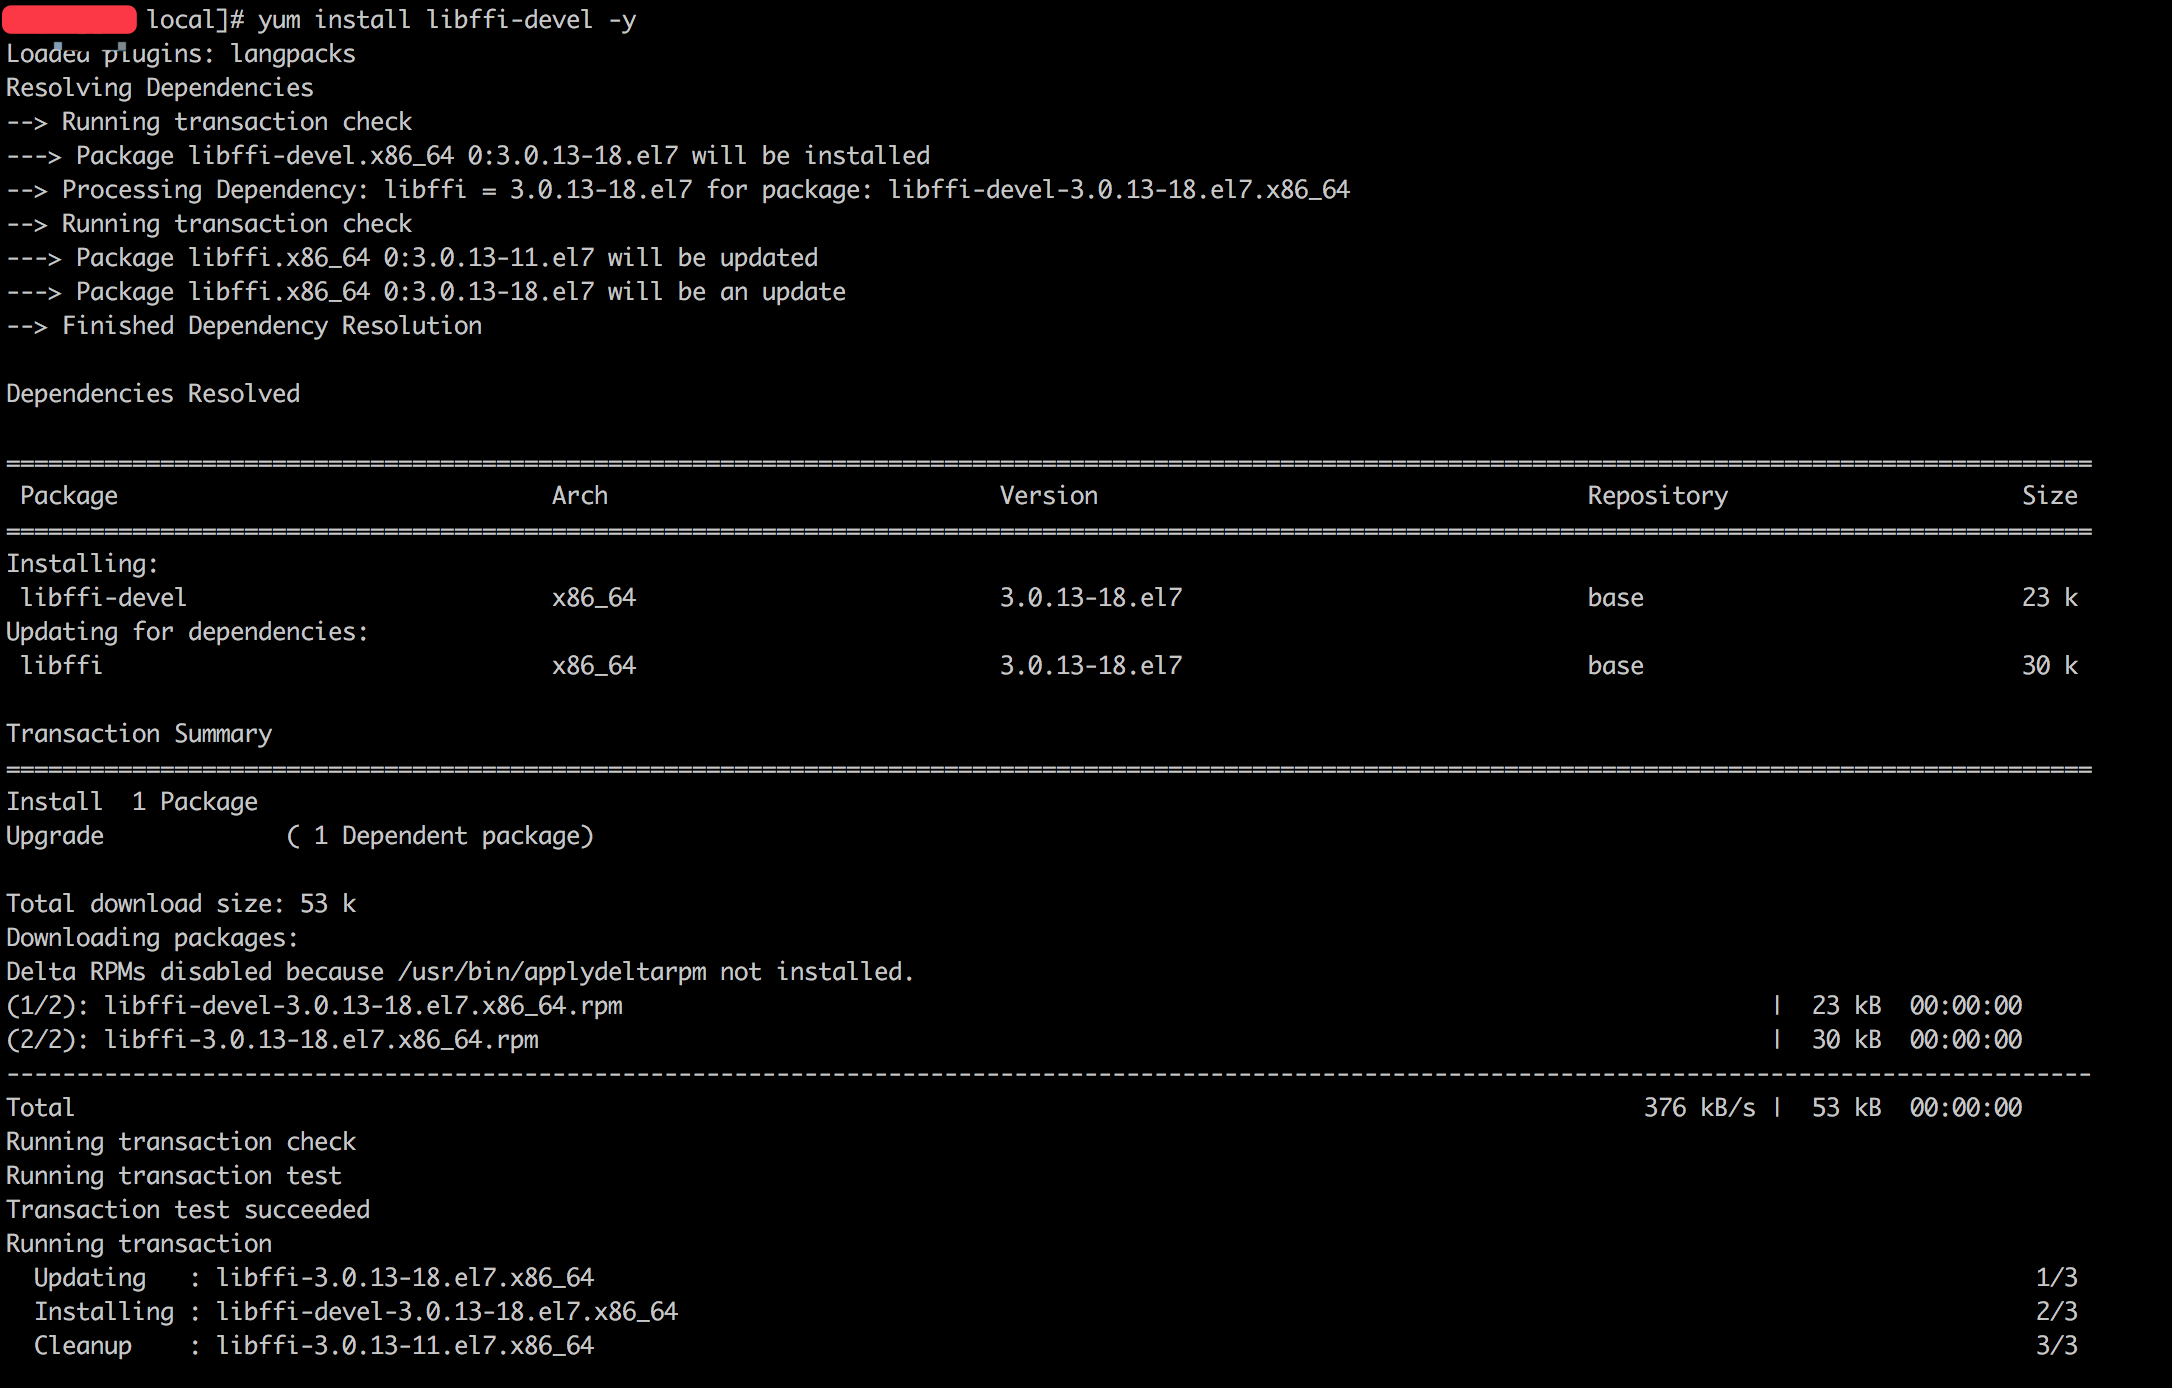
Task: Click the '376 kB/s' total speed value
Action: coord(1700,1108)
